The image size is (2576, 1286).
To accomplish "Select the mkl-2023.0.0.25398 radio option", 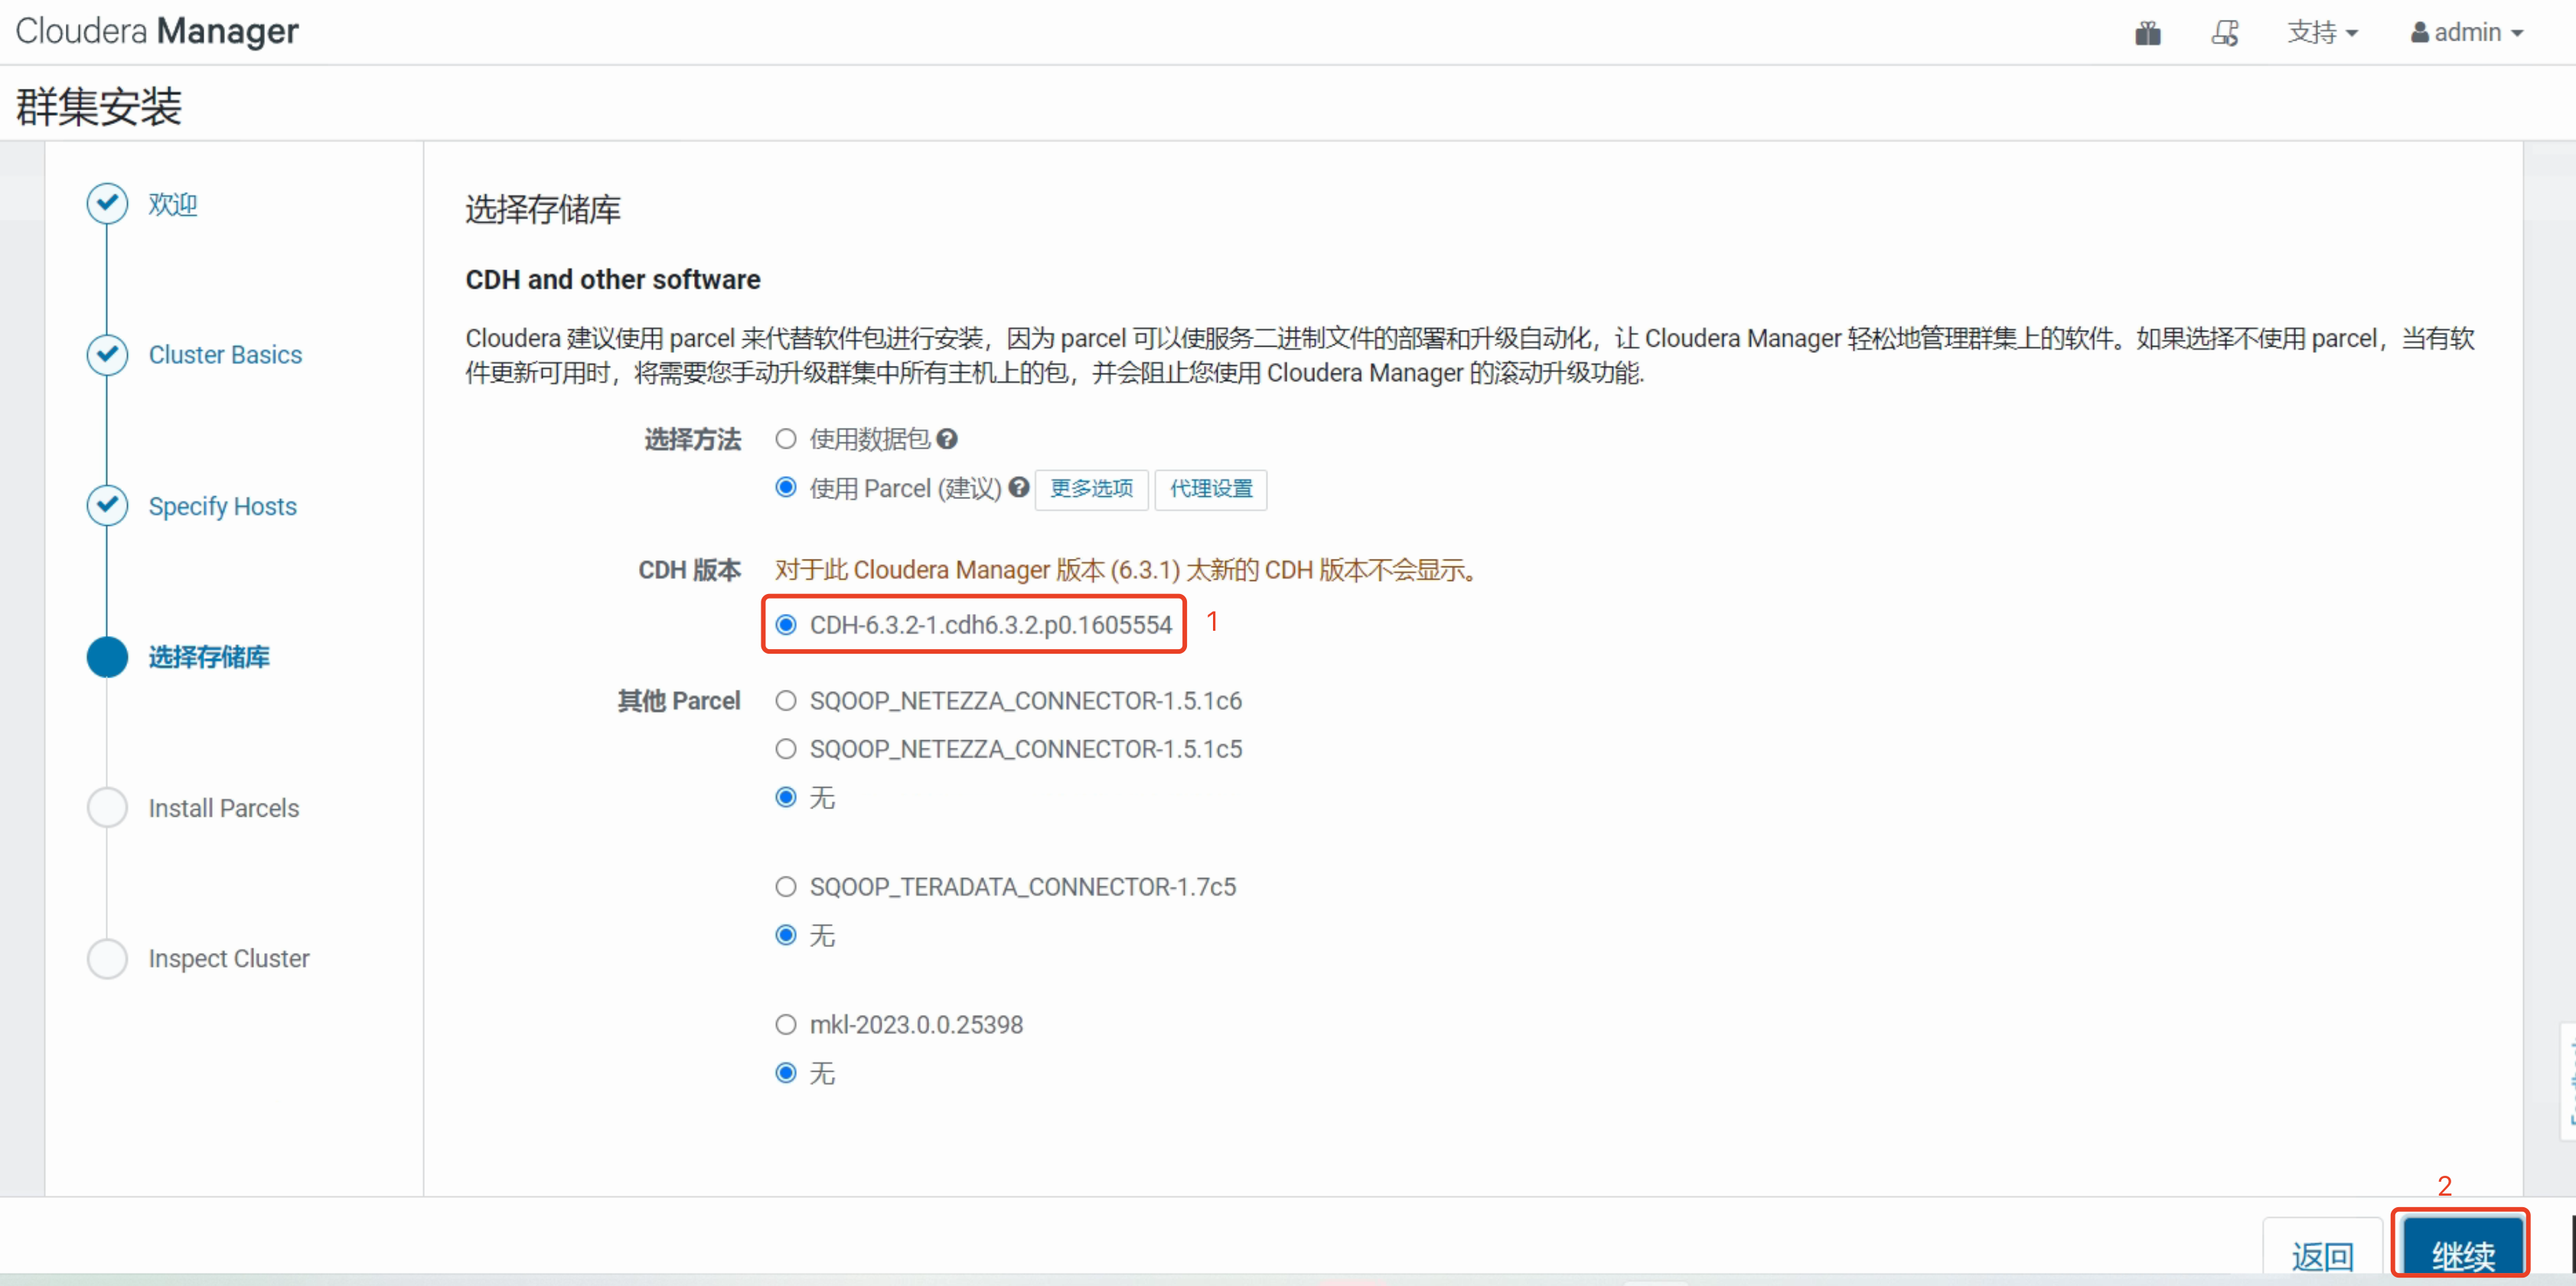I will [x=786, y=1025].
